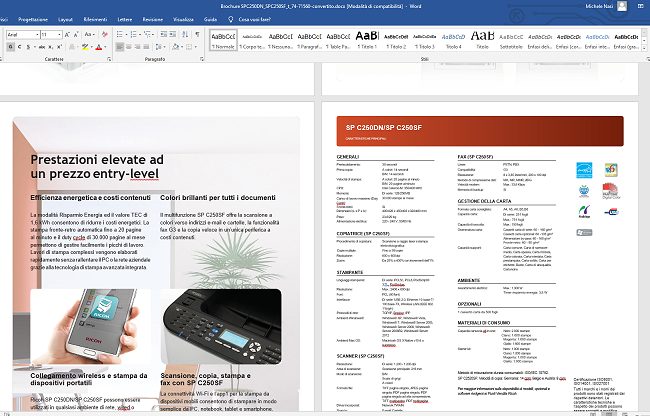Open Paragrafo dialog launcher
This screenshot has height=416, width=650.
tap(201, 59)
